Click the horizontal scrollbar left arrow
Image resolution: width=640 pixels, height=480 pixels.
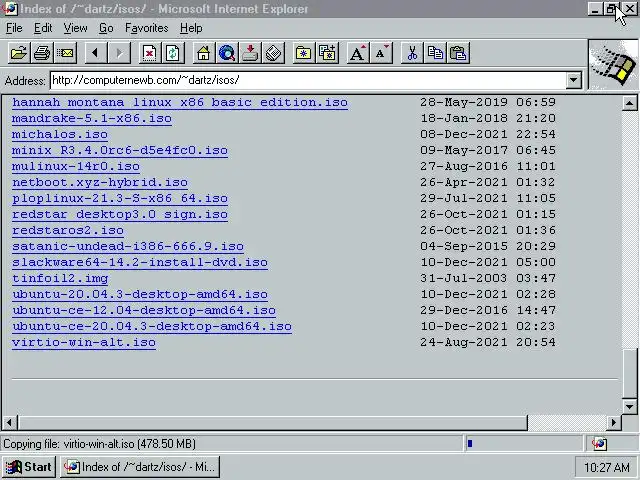click(x=10, y=422)
